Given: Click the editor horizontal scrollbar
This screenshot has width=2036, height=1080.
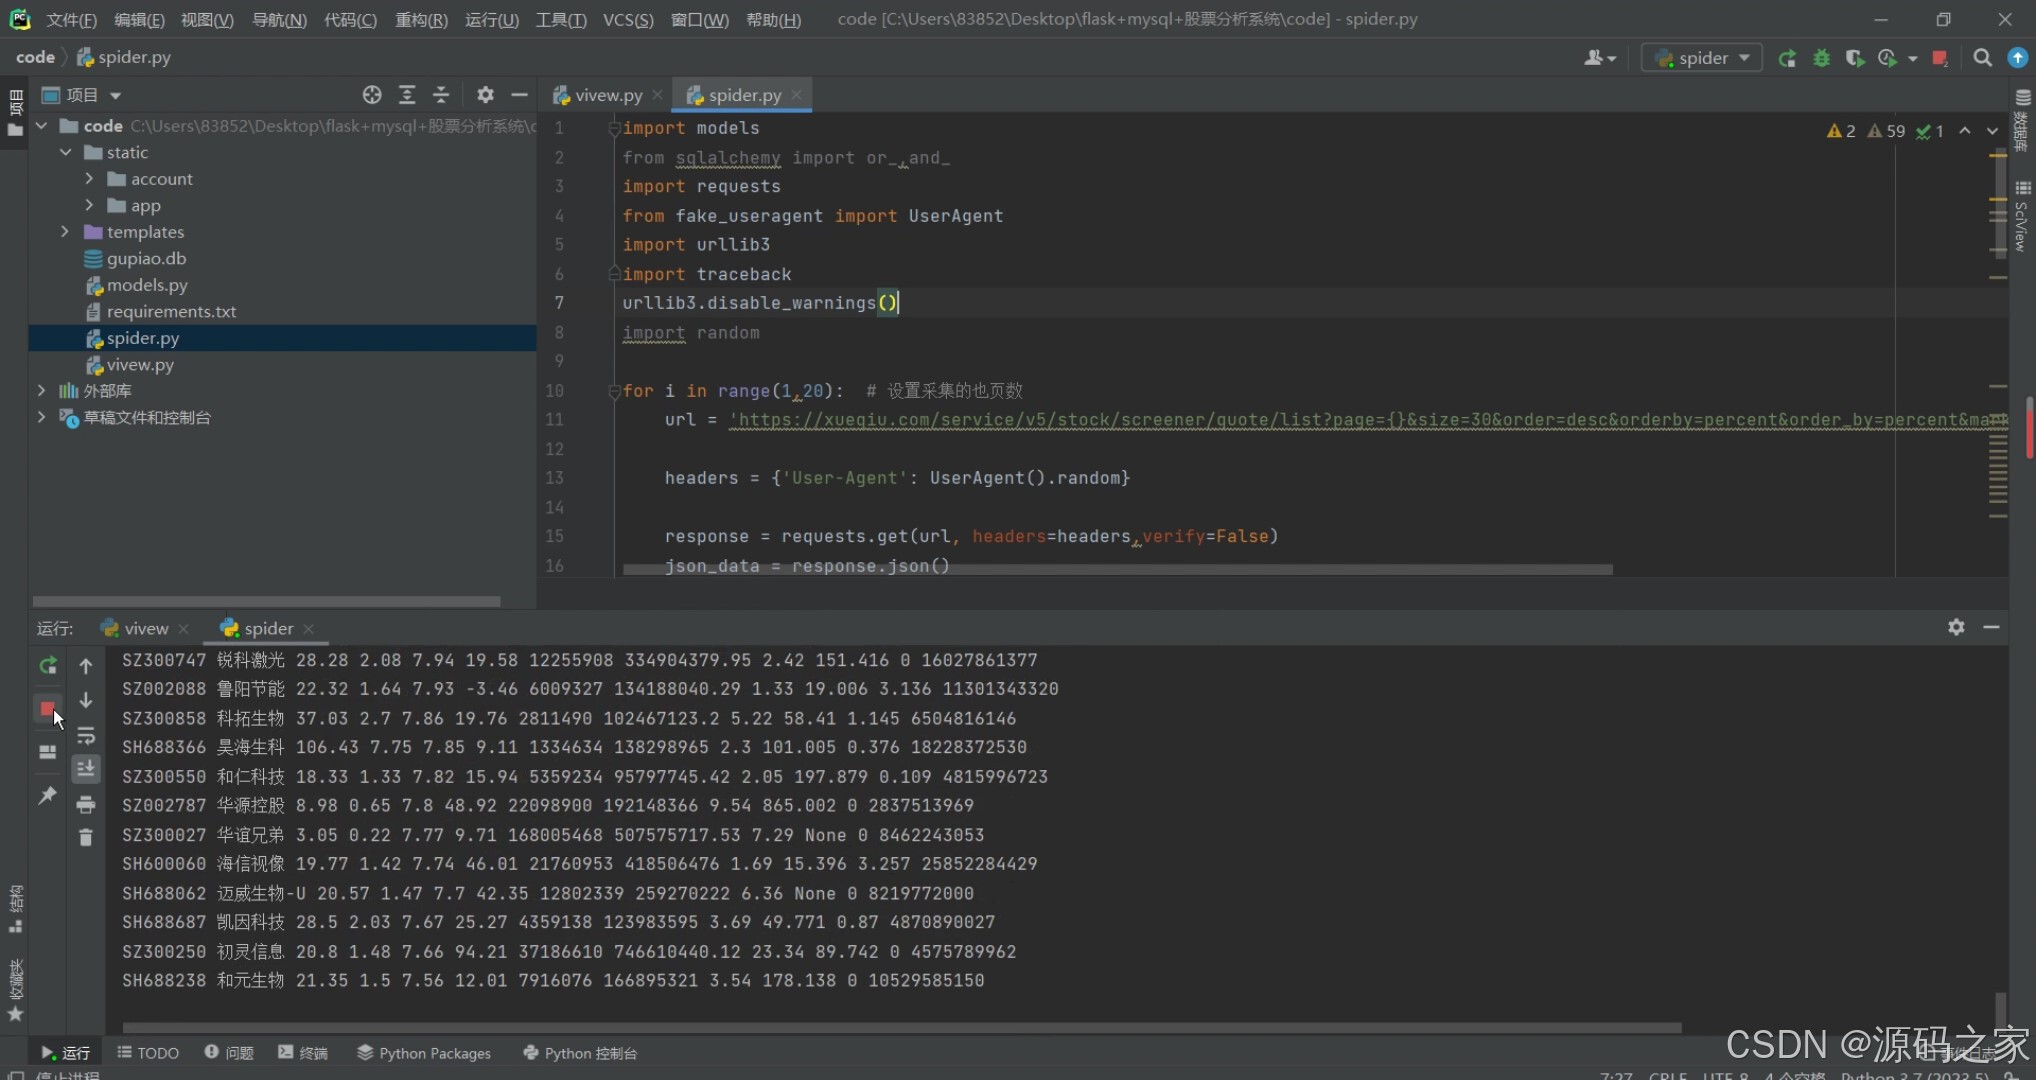Looking at the screenshot, I should (x=1116, y=570).
